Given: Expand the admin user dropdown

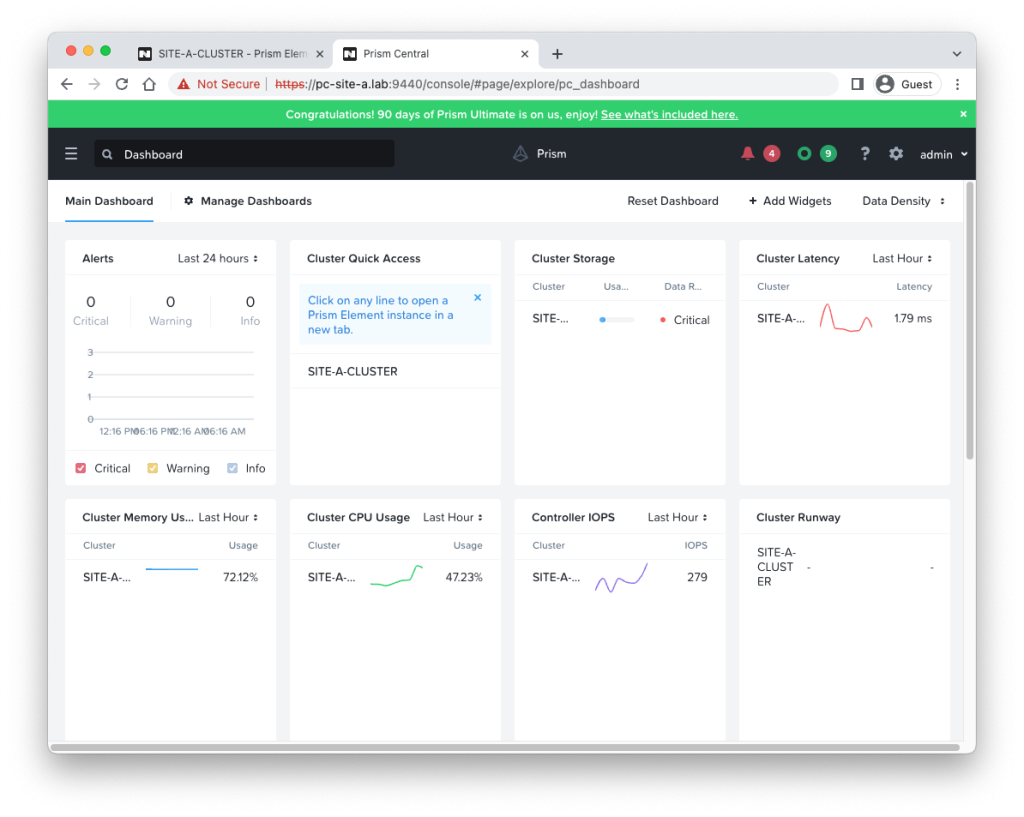Looking at the screenshot, I should 943,155.
